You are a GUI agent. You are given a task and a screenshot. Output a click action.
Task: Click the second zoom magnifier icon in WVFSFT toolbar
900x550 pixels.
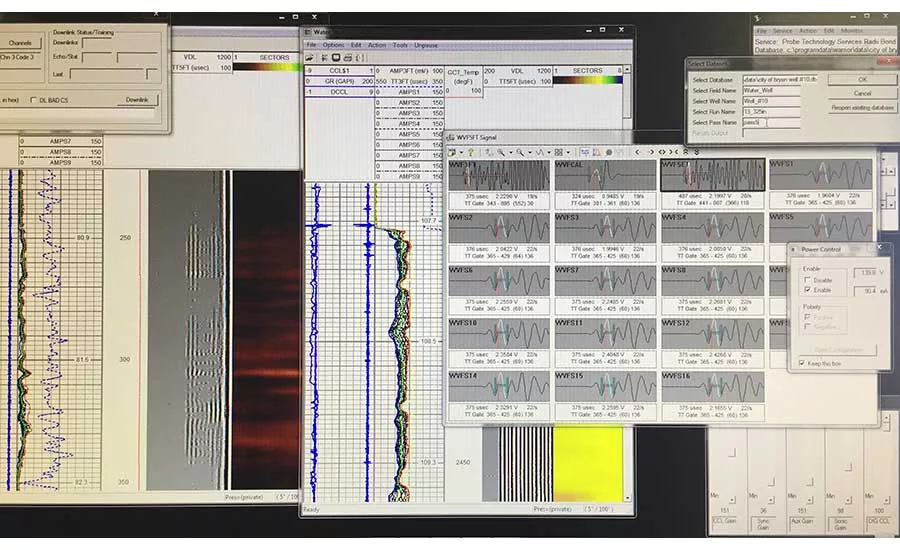pyautogui.click(x=520, y=152)
